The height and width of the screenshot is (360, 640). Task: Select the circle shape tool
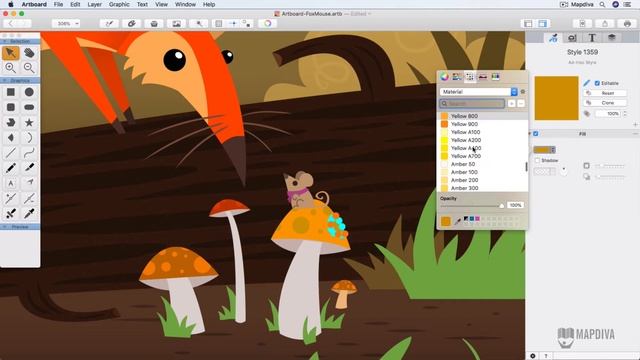tap(29, 92)
